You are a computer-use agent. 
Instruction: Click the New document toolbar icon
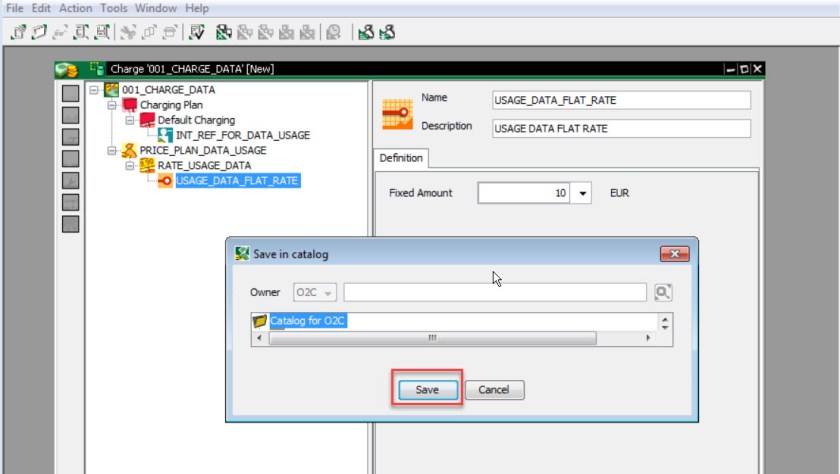pos(18,32)
